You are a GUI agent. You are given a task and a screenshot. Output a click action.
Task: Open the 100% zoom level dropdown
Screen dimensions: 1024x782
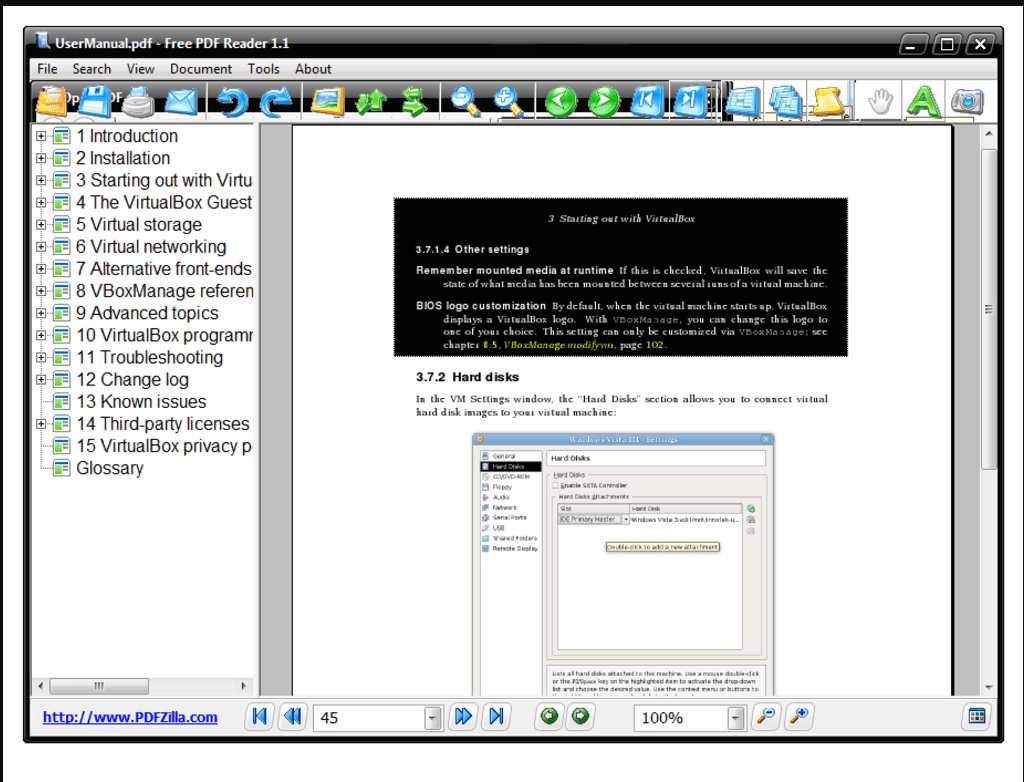[x=736, y=717]
